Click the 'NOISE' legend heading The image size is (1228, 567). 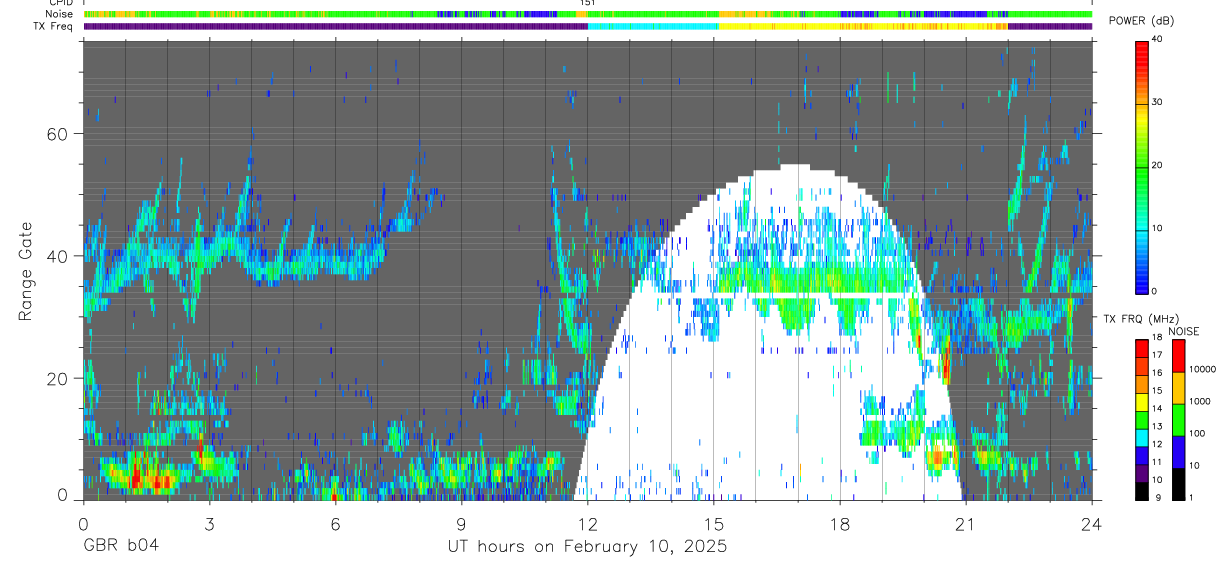[1183, 331]
